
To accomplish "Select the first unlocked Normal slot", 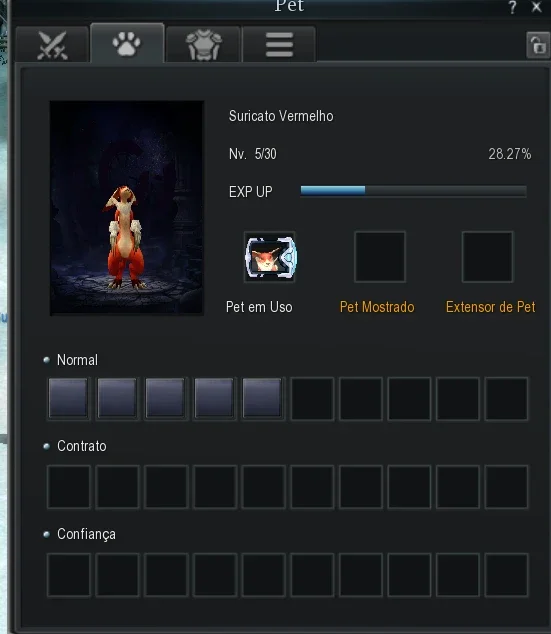I will pos(69,399).
